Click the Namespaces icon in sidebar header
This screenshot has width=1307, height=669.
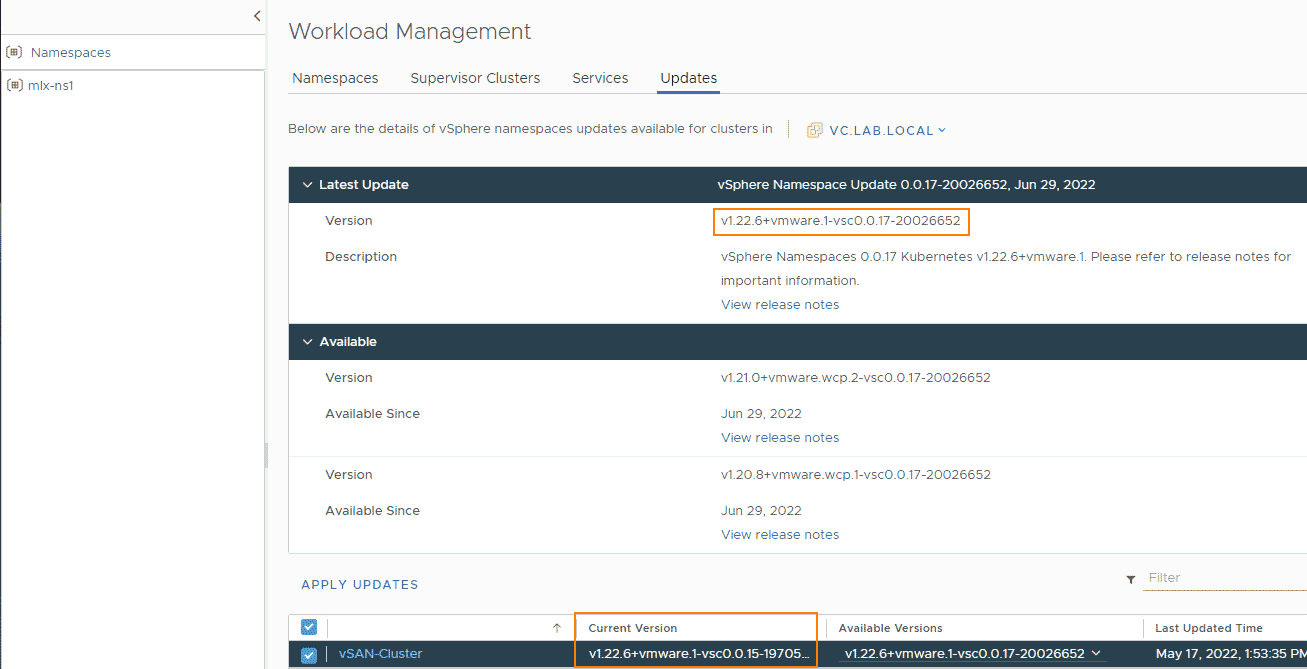(x=14, y=52)
